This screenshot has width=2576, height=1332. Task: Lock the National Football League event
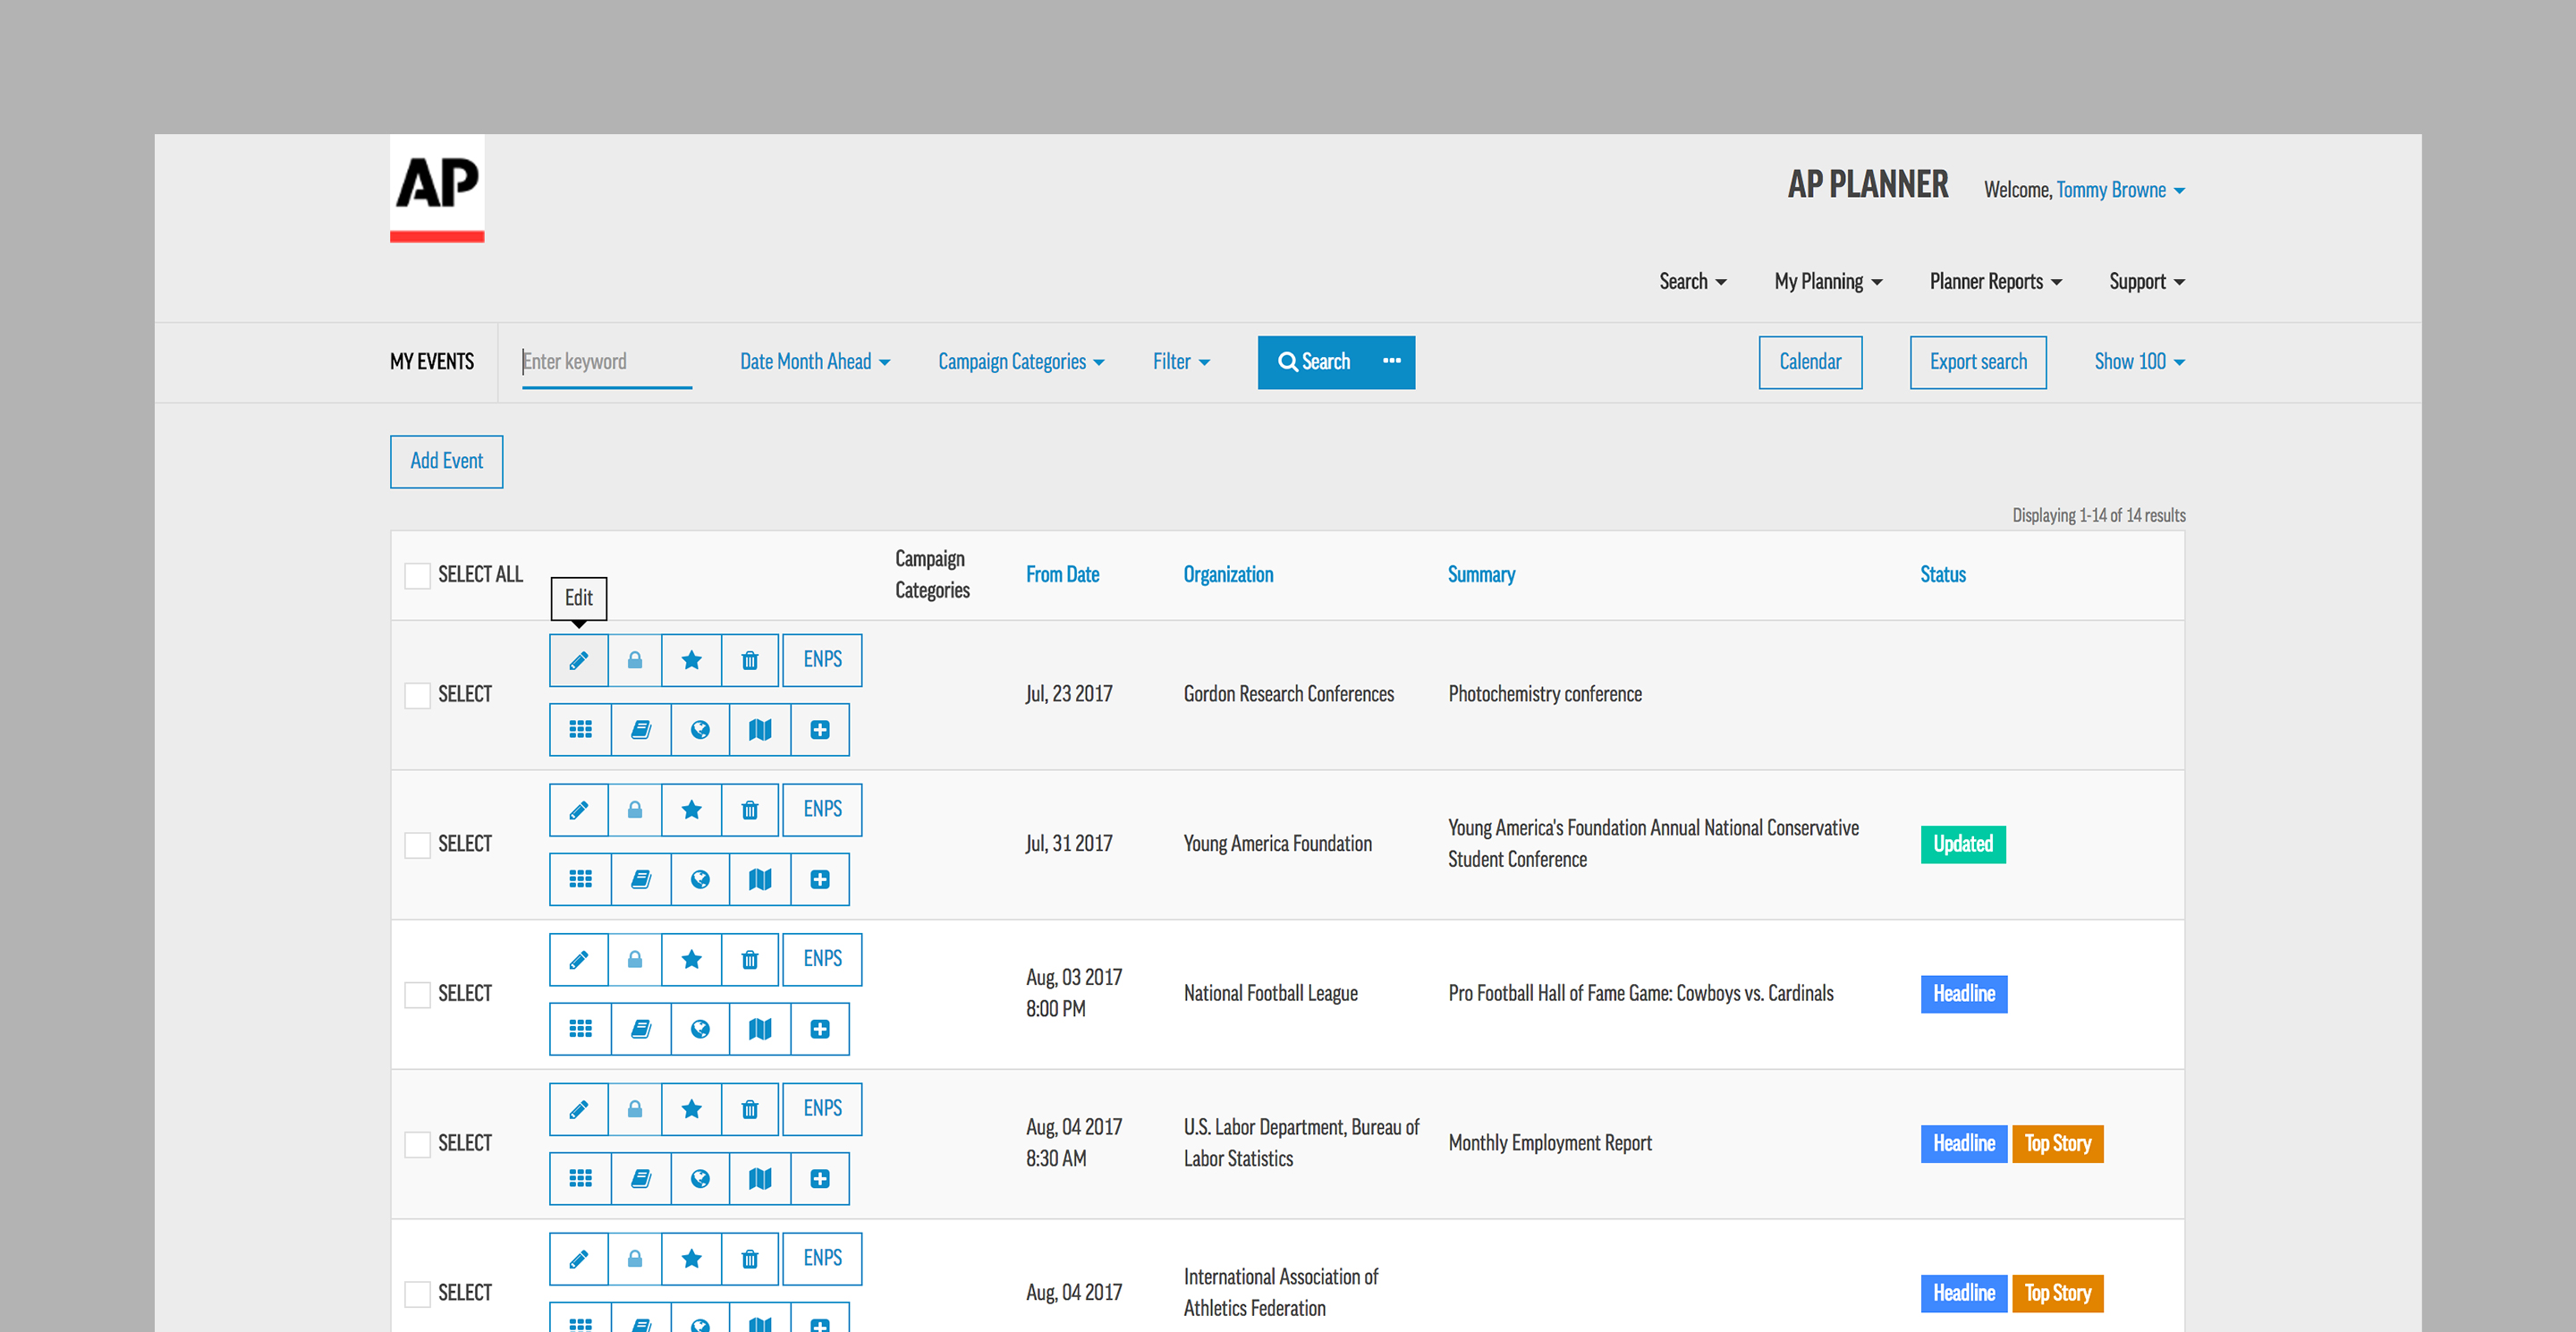(635, 960)
